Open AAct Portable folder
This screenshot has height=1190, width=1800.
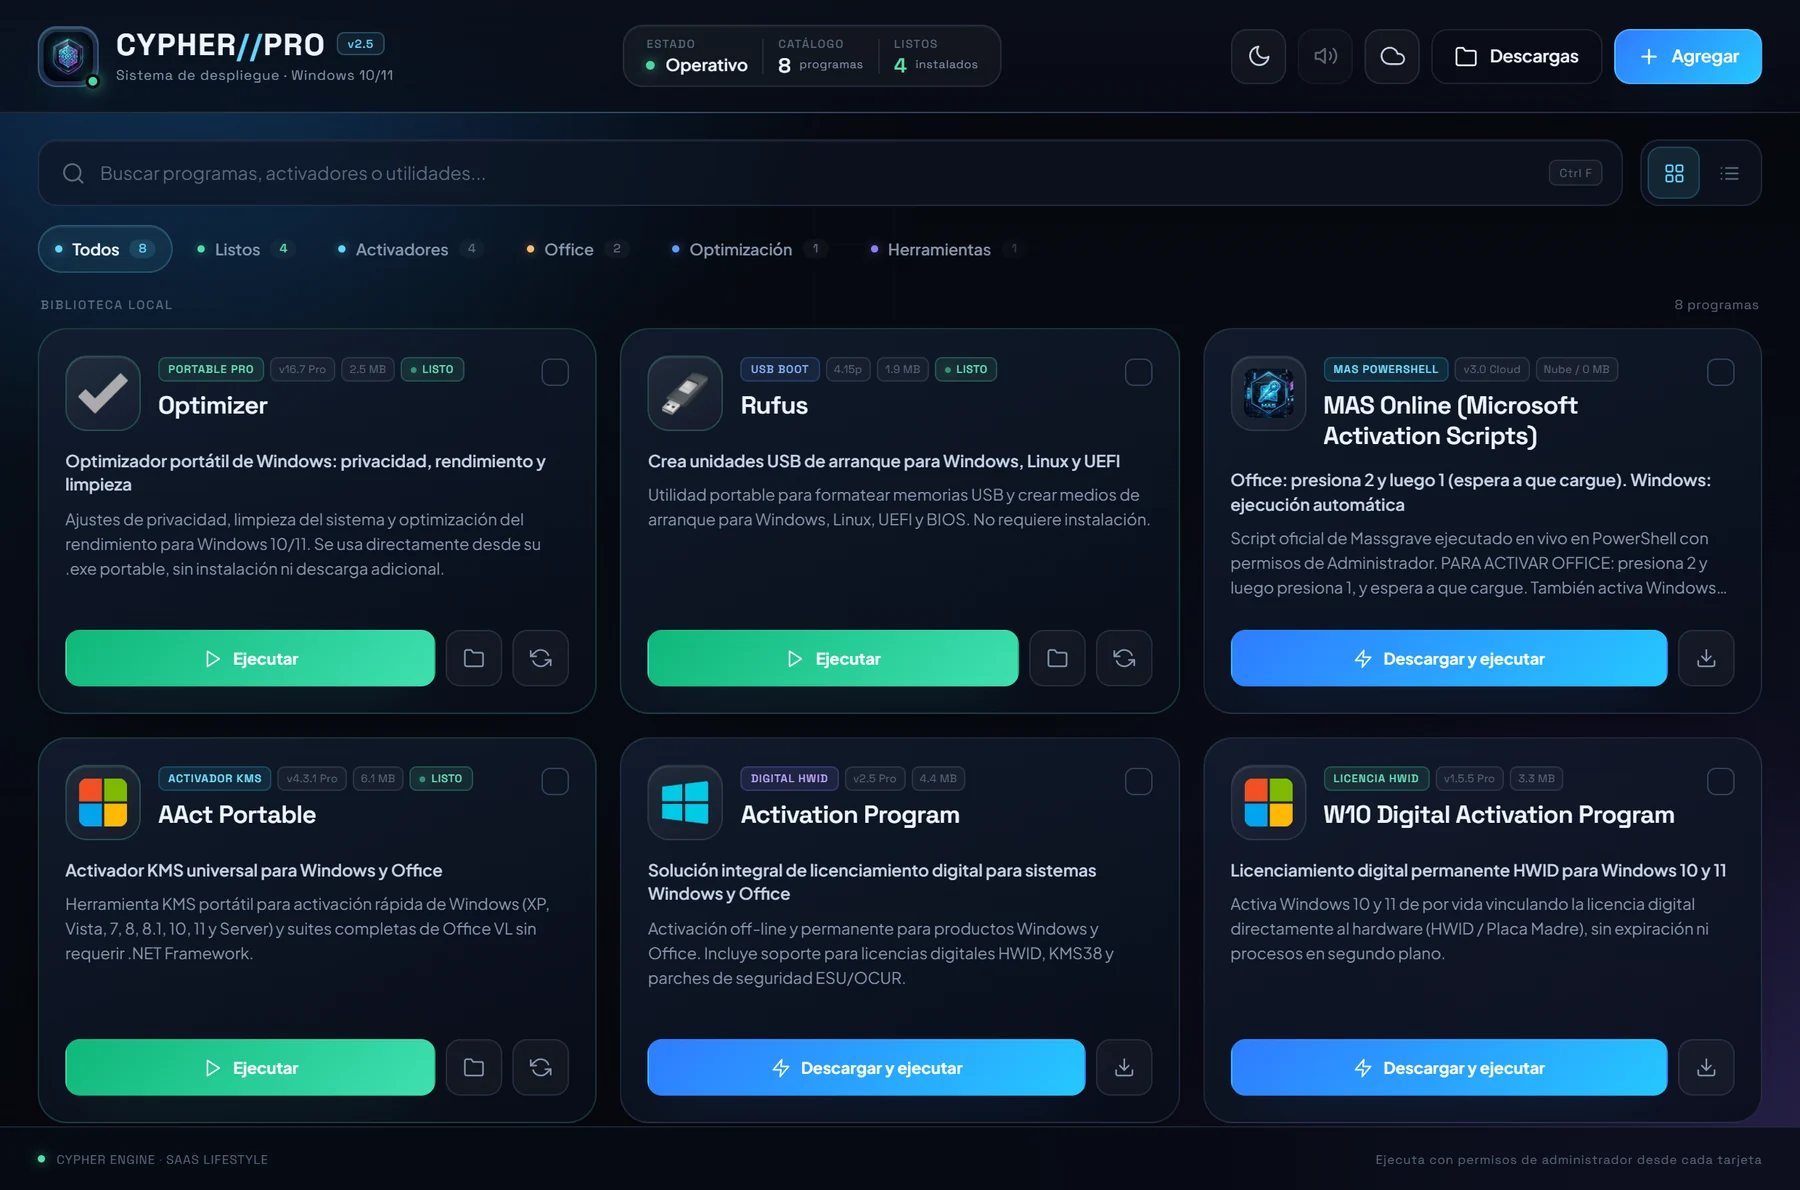pos(474,1067)
